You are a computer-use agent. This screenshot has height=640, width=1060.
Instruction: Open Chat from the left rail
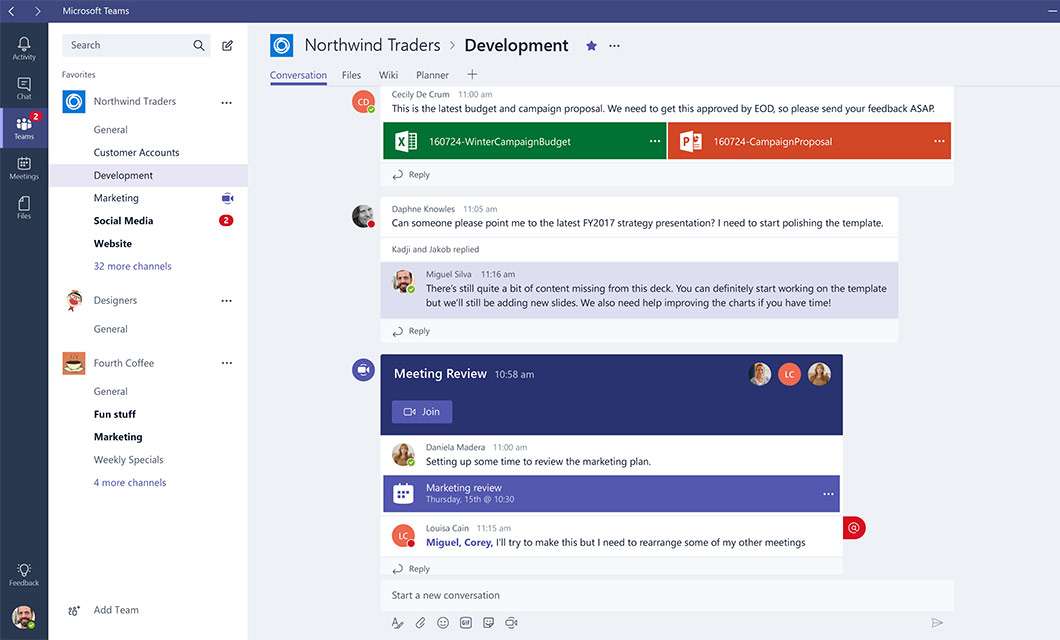[24, 88]
